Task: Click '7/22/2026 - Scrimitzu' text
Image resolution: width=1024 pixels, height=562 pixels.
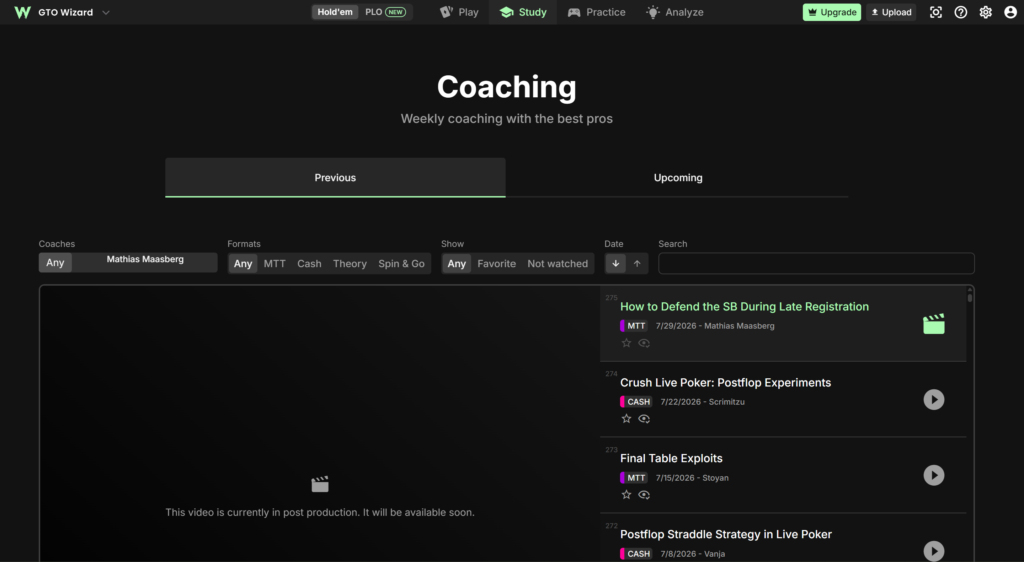Action: point(702,401)
